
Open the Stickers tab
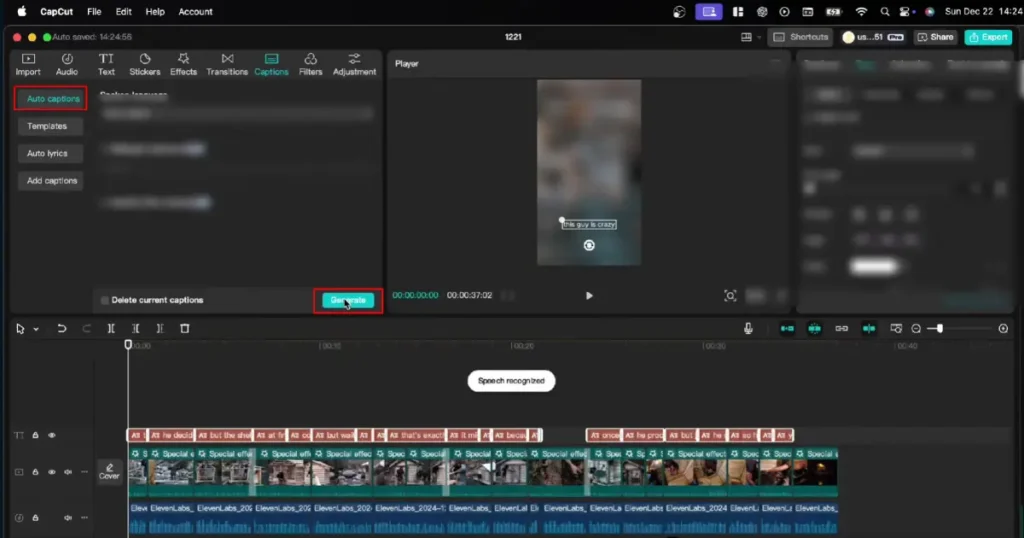[x=144, y=65]
